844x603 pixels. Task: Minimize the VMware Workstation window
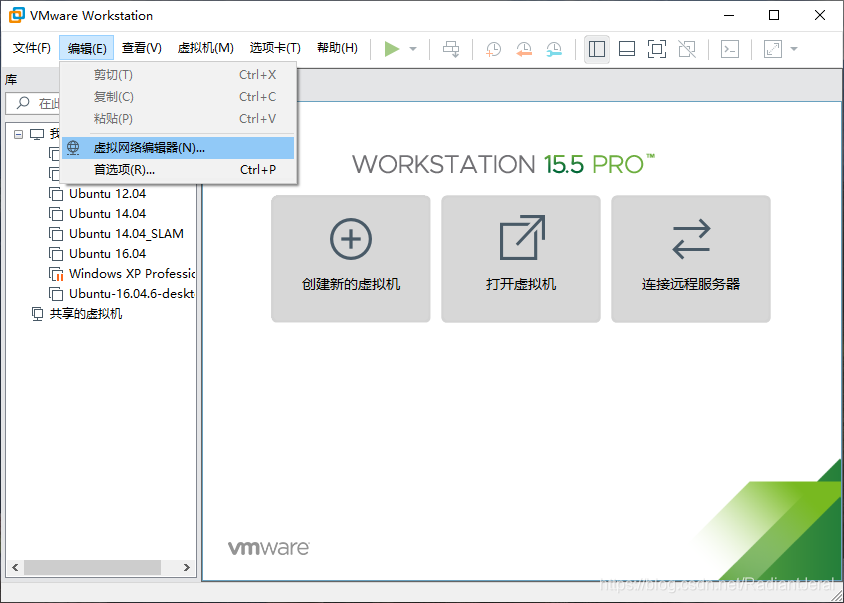(x=728, y=16)
